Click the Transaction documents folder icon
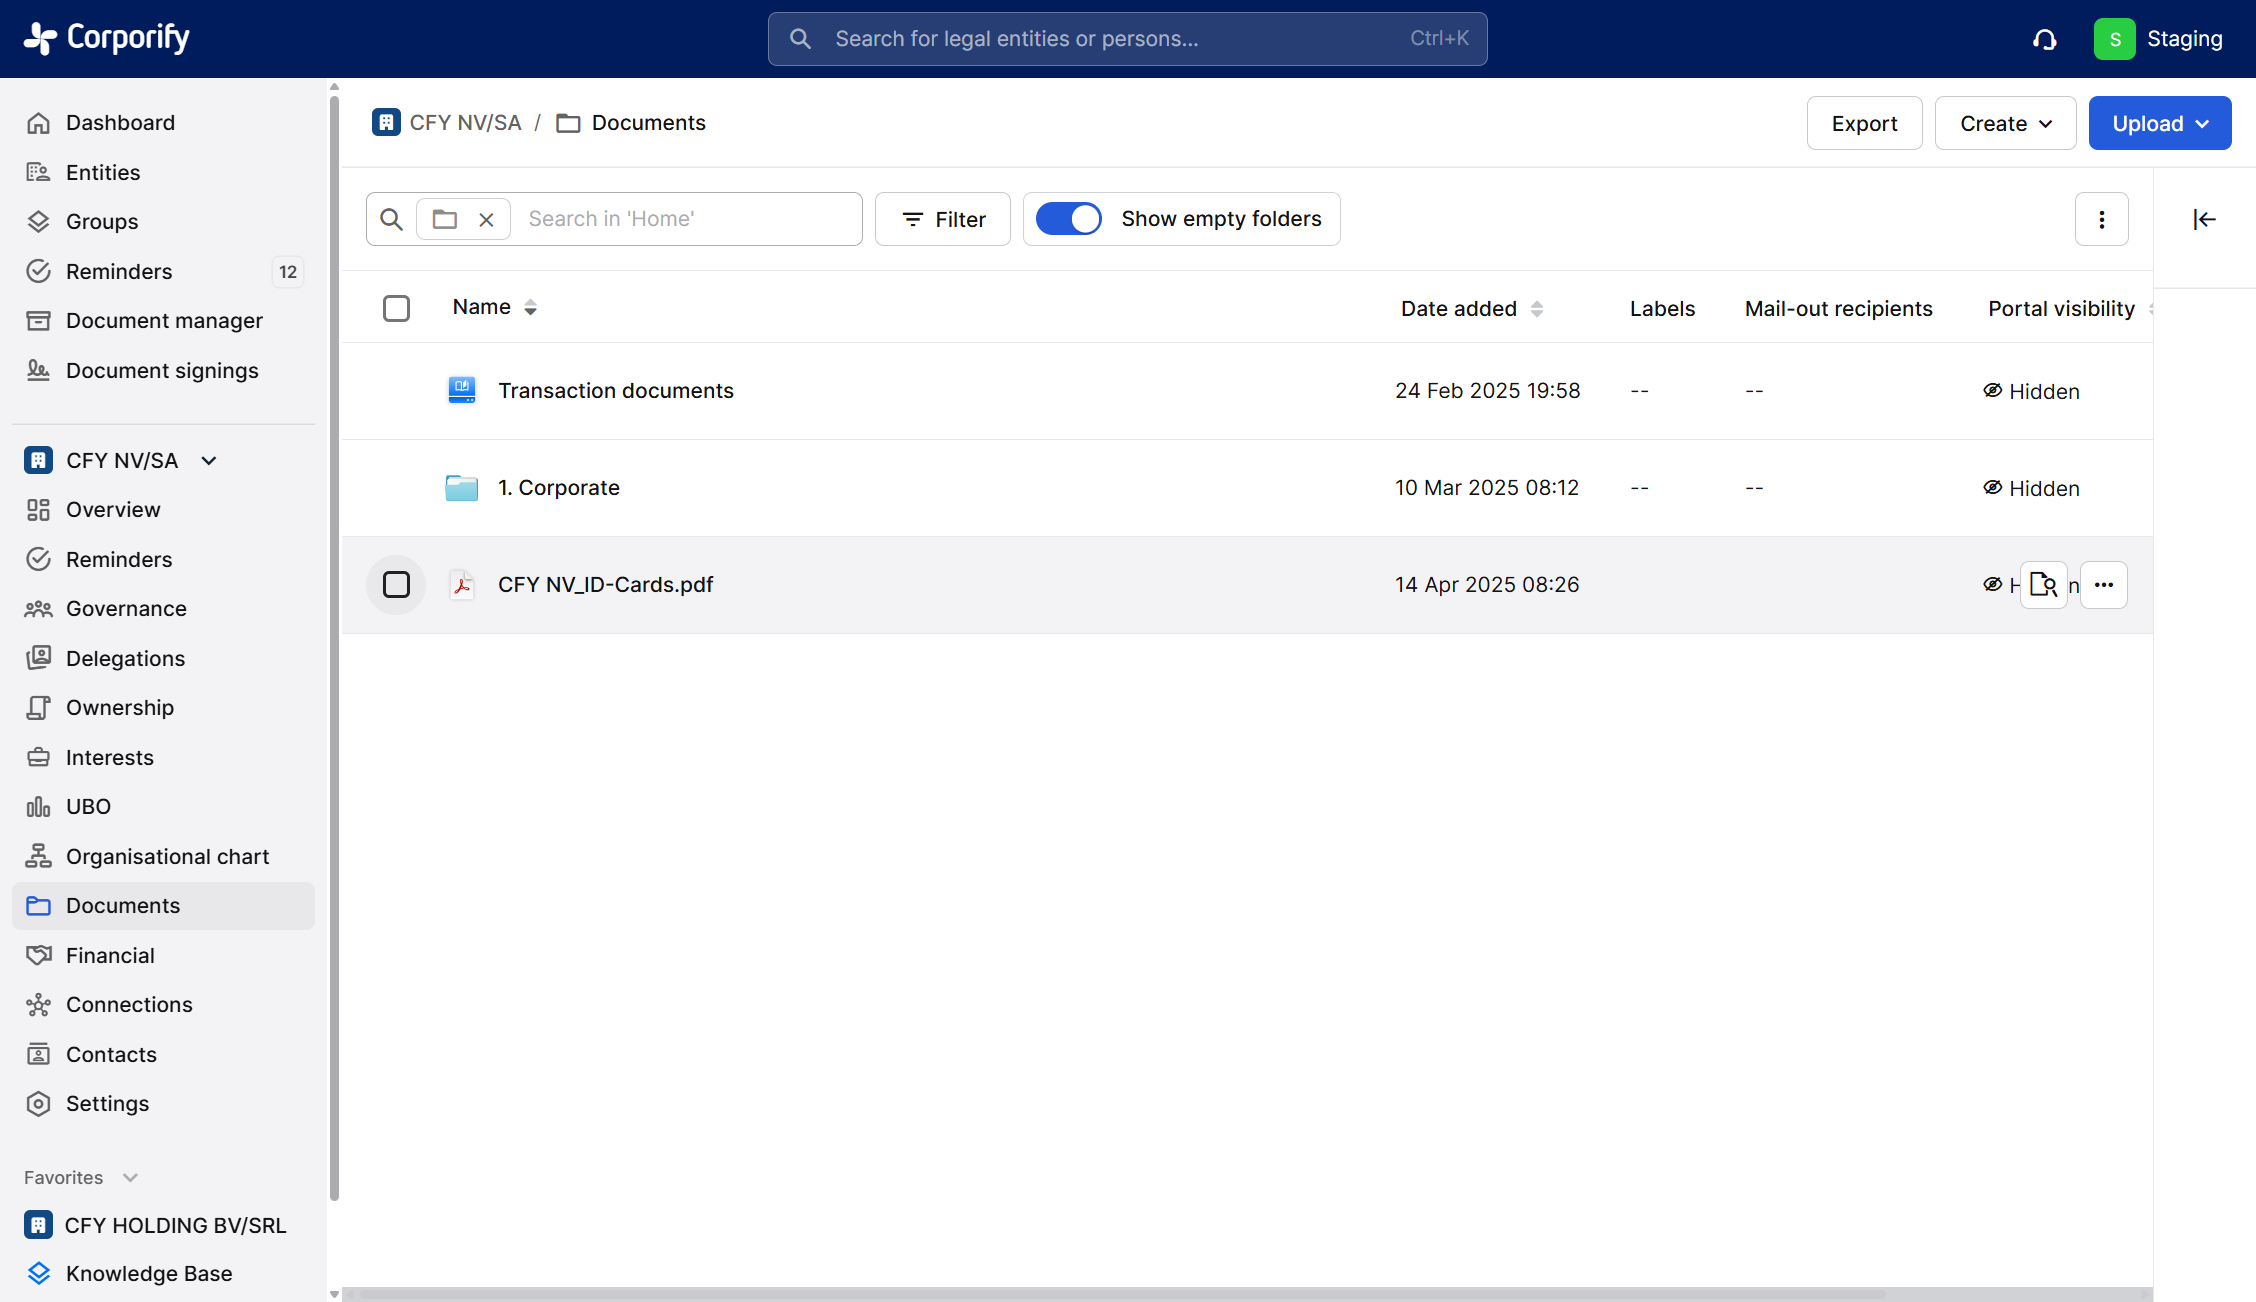Viewport: 2256px width, 1302px height. click(x=461, y=390)
